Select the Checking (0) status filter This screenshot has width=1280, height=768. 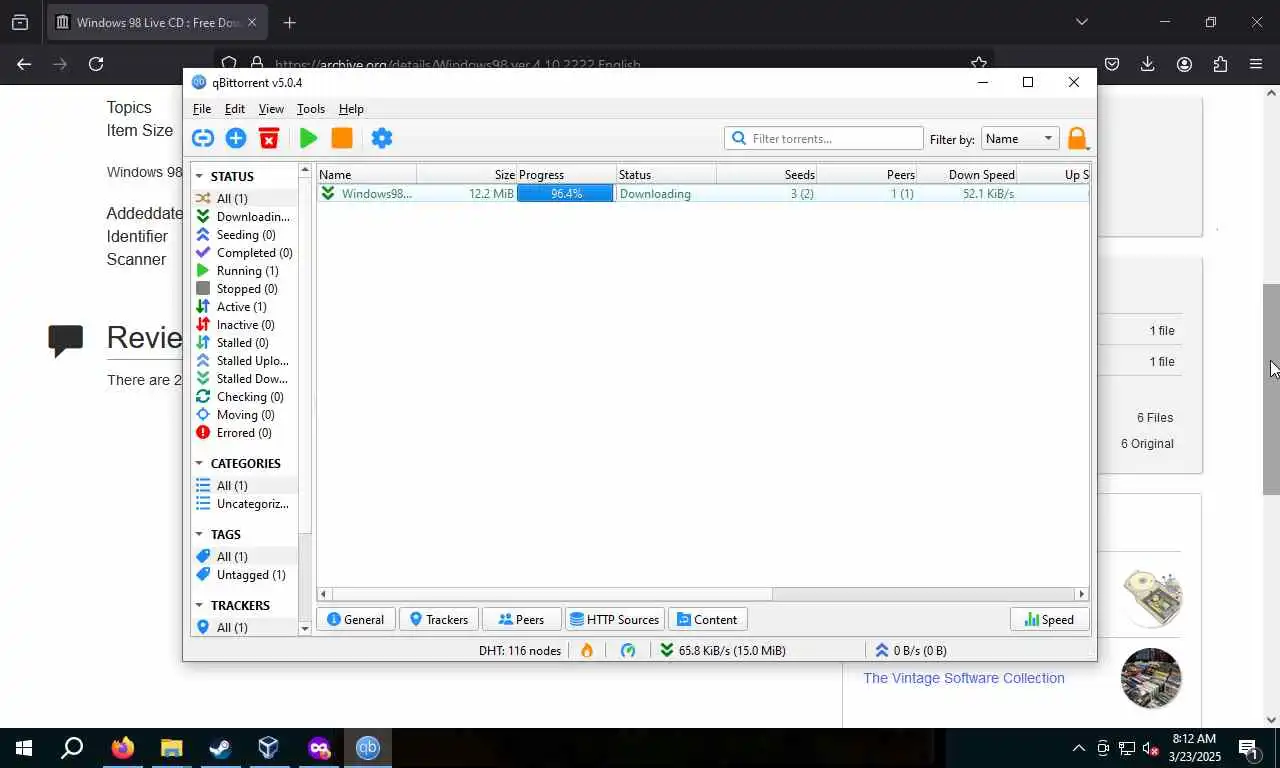pos(244,396)
